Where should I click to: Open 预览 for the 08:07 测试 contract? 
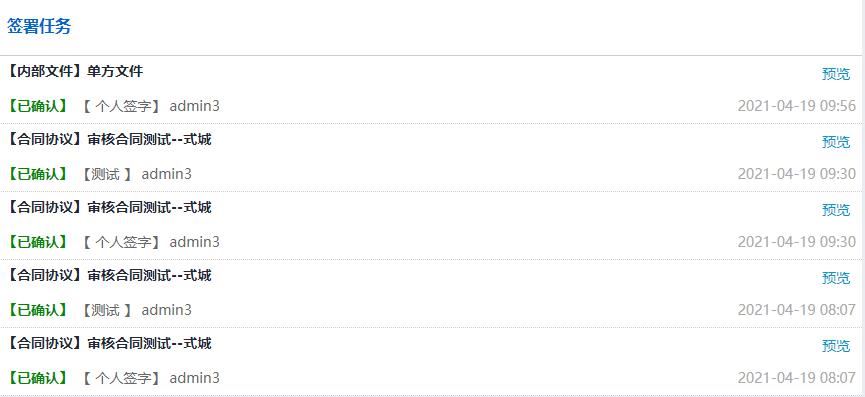(836, 278)
